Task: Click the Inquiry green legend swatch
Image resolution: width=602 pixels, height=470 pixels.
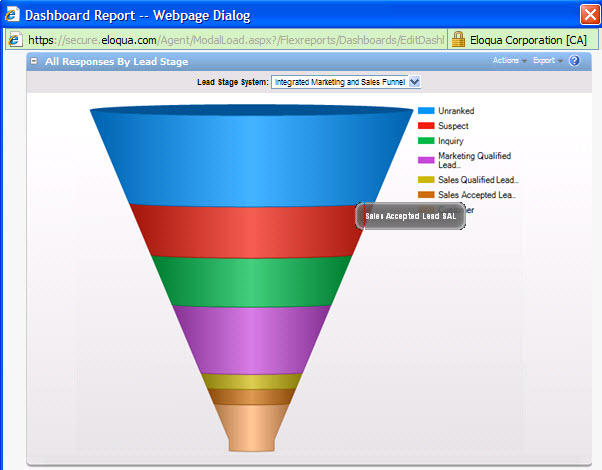Action: (x=426, y=141)
